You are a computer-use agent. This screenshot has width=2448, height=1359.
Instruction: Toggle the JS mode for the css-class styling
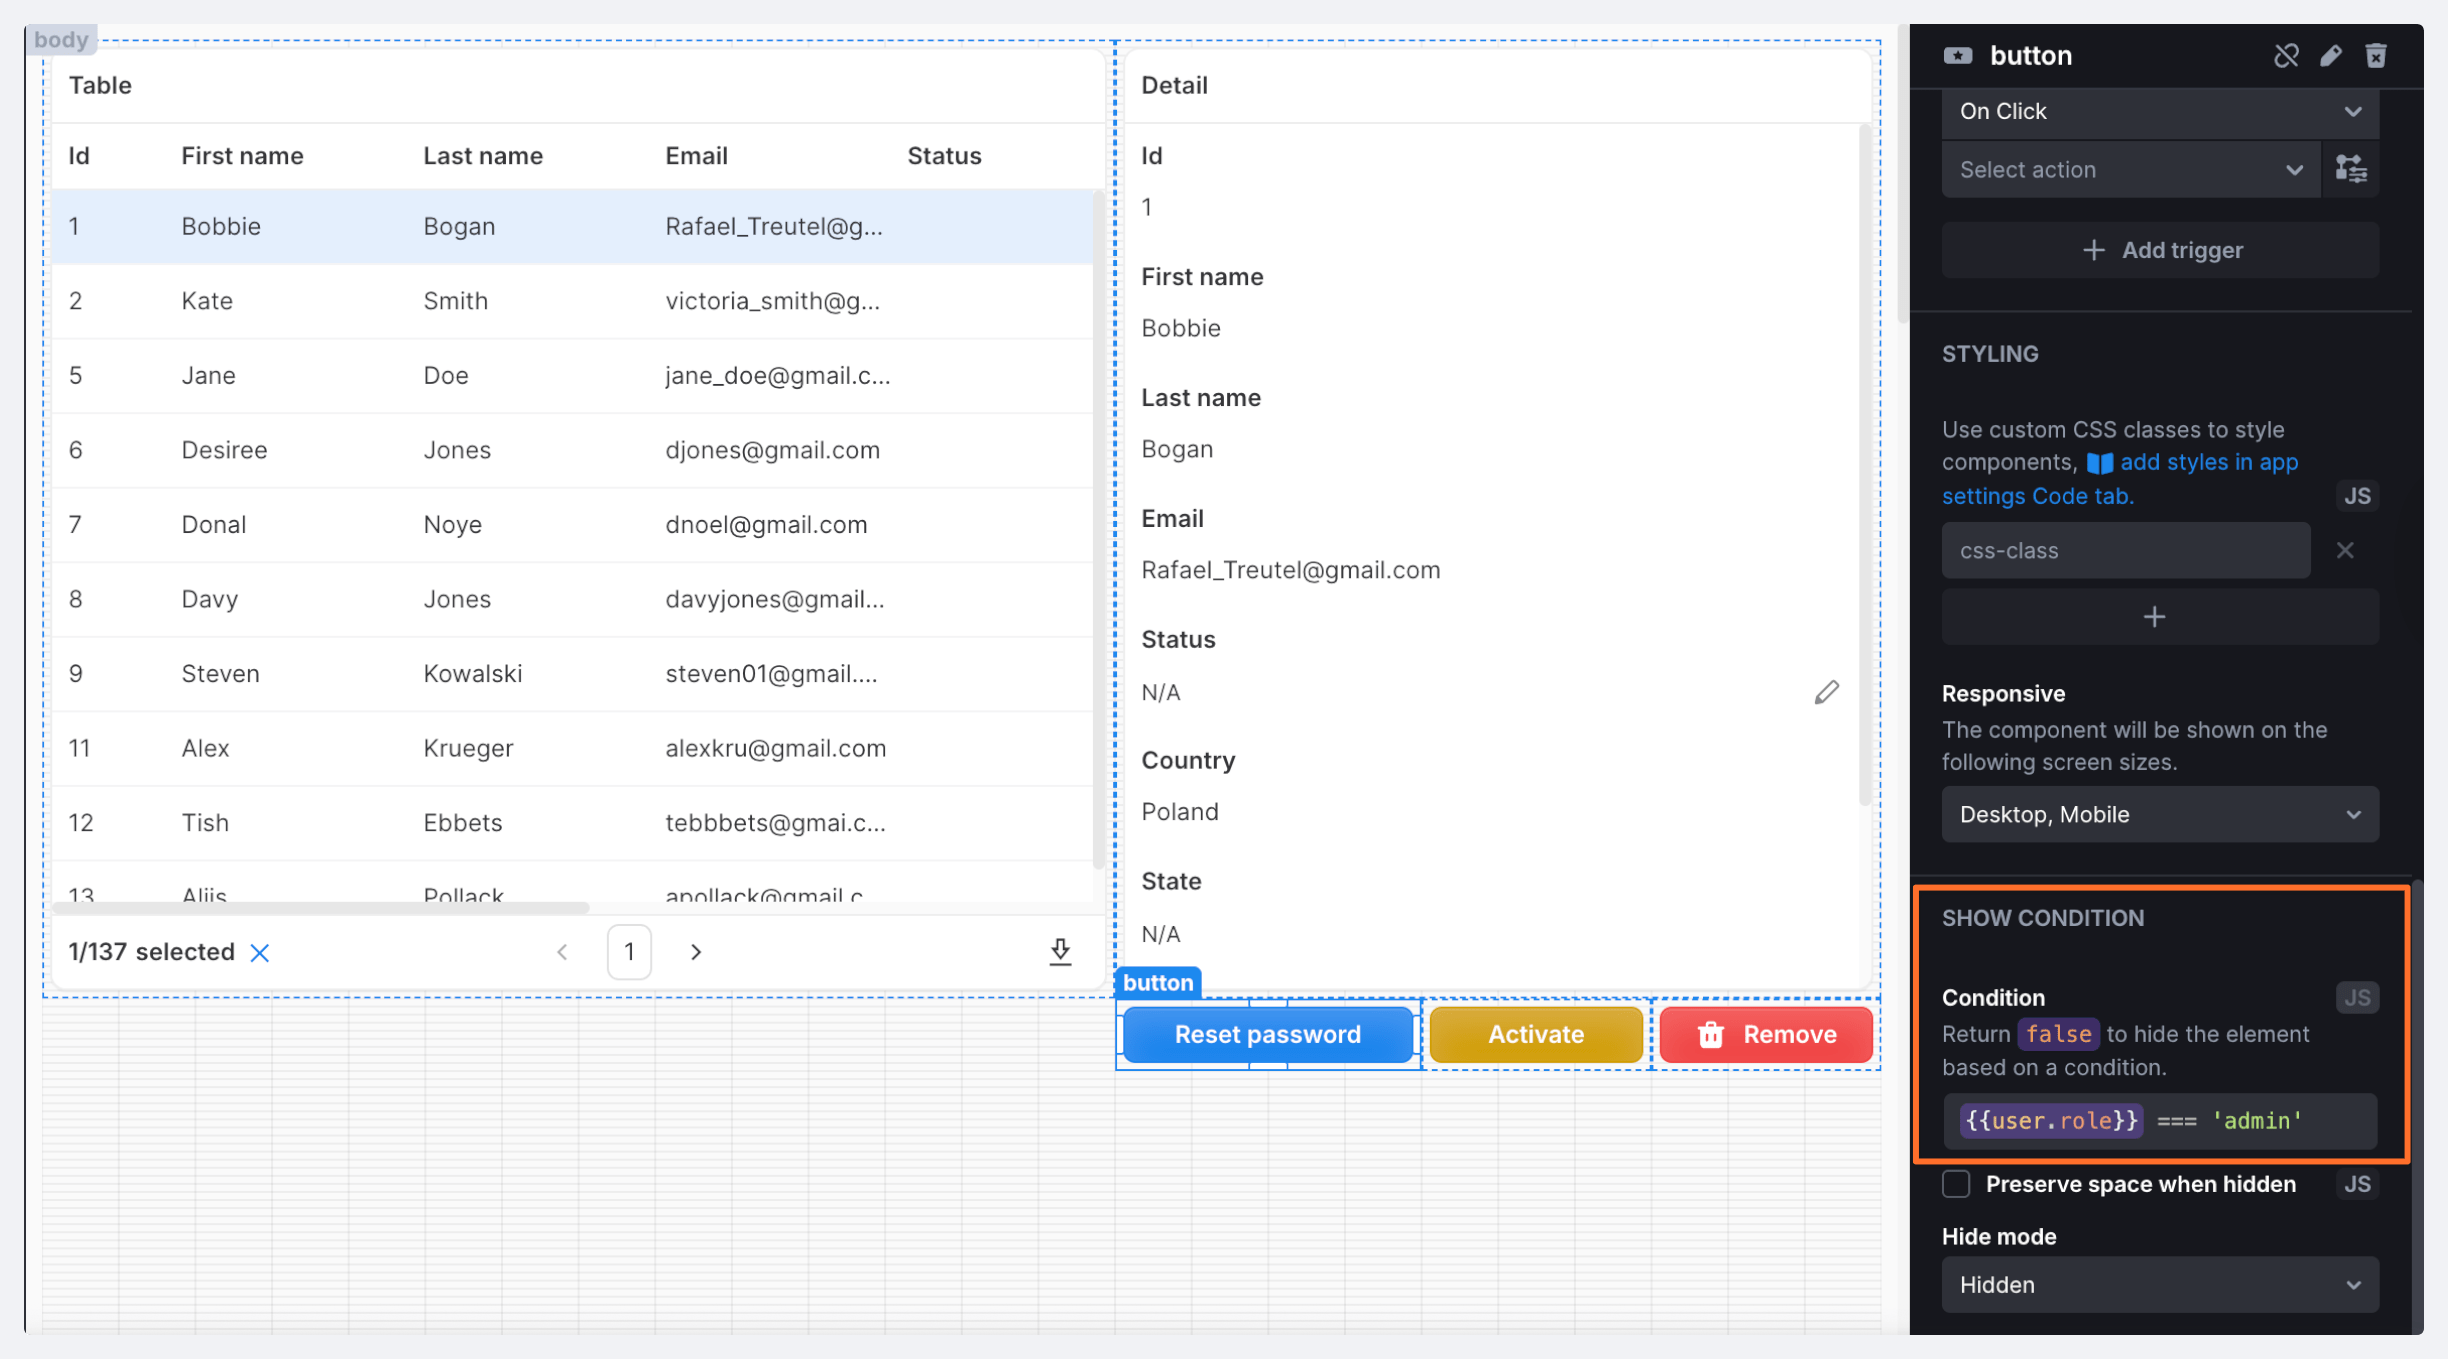pos(2357,496)
